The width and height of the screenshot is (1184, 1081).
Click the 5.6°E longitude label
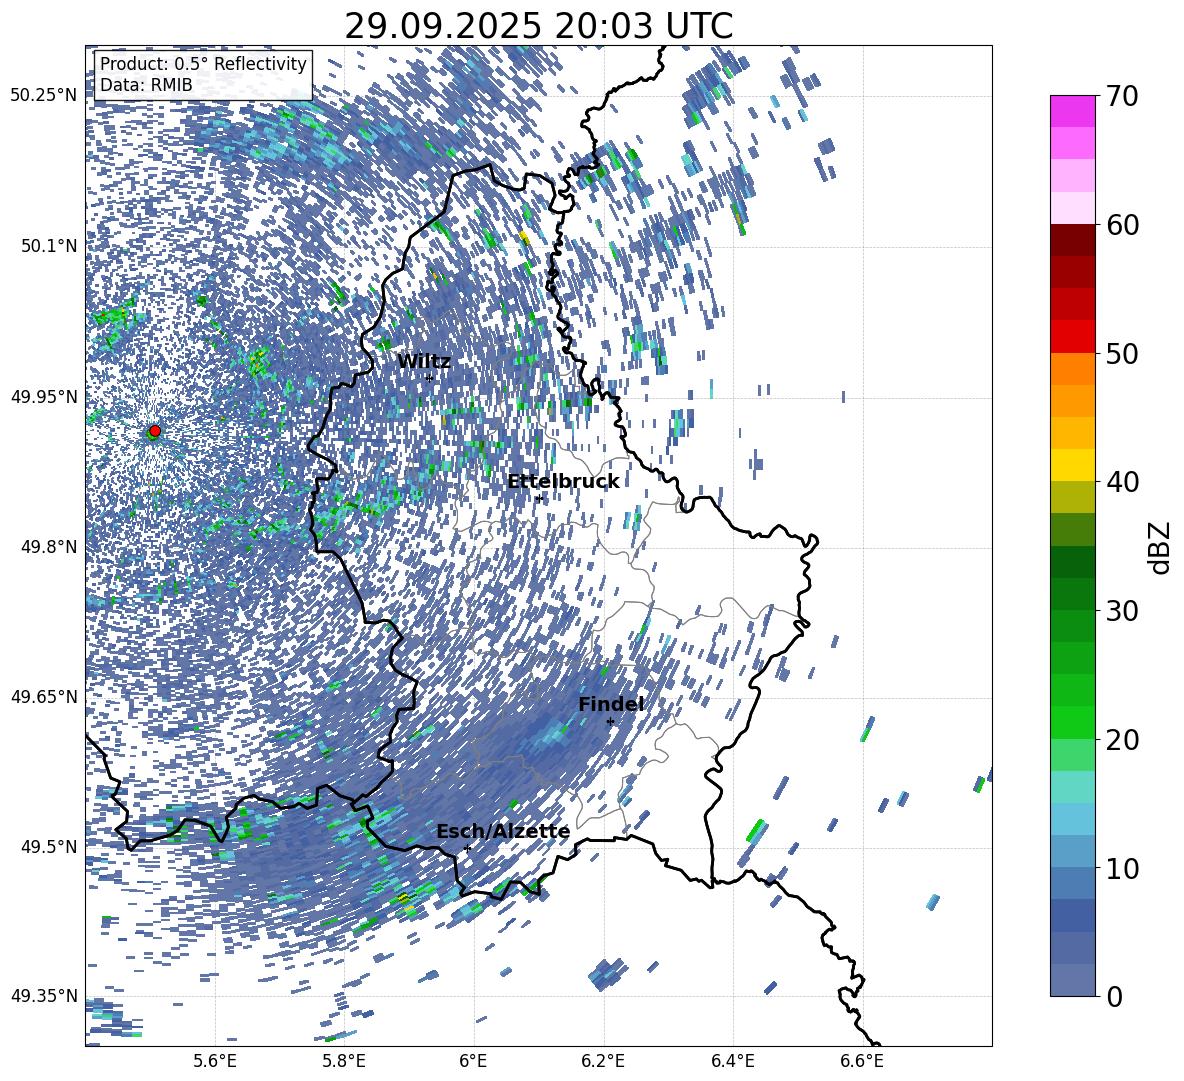[215, 1061]
